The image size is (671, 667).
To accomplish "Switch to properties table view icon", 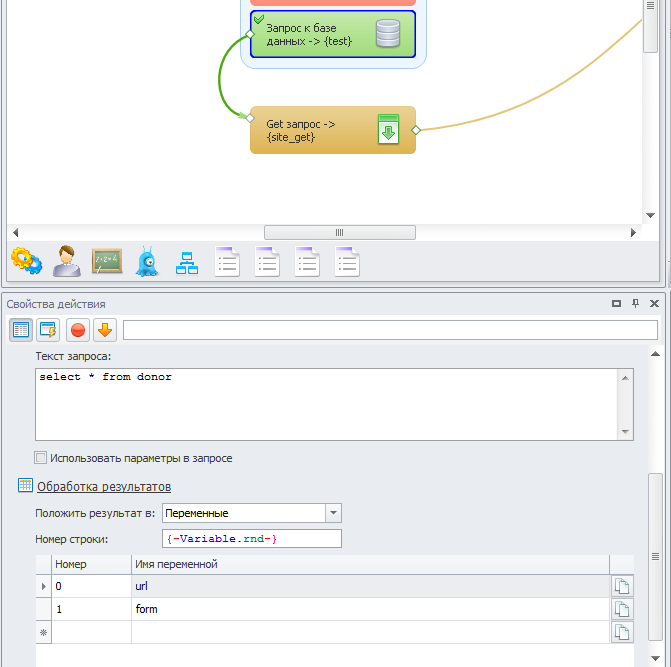I will pos(21,329).
